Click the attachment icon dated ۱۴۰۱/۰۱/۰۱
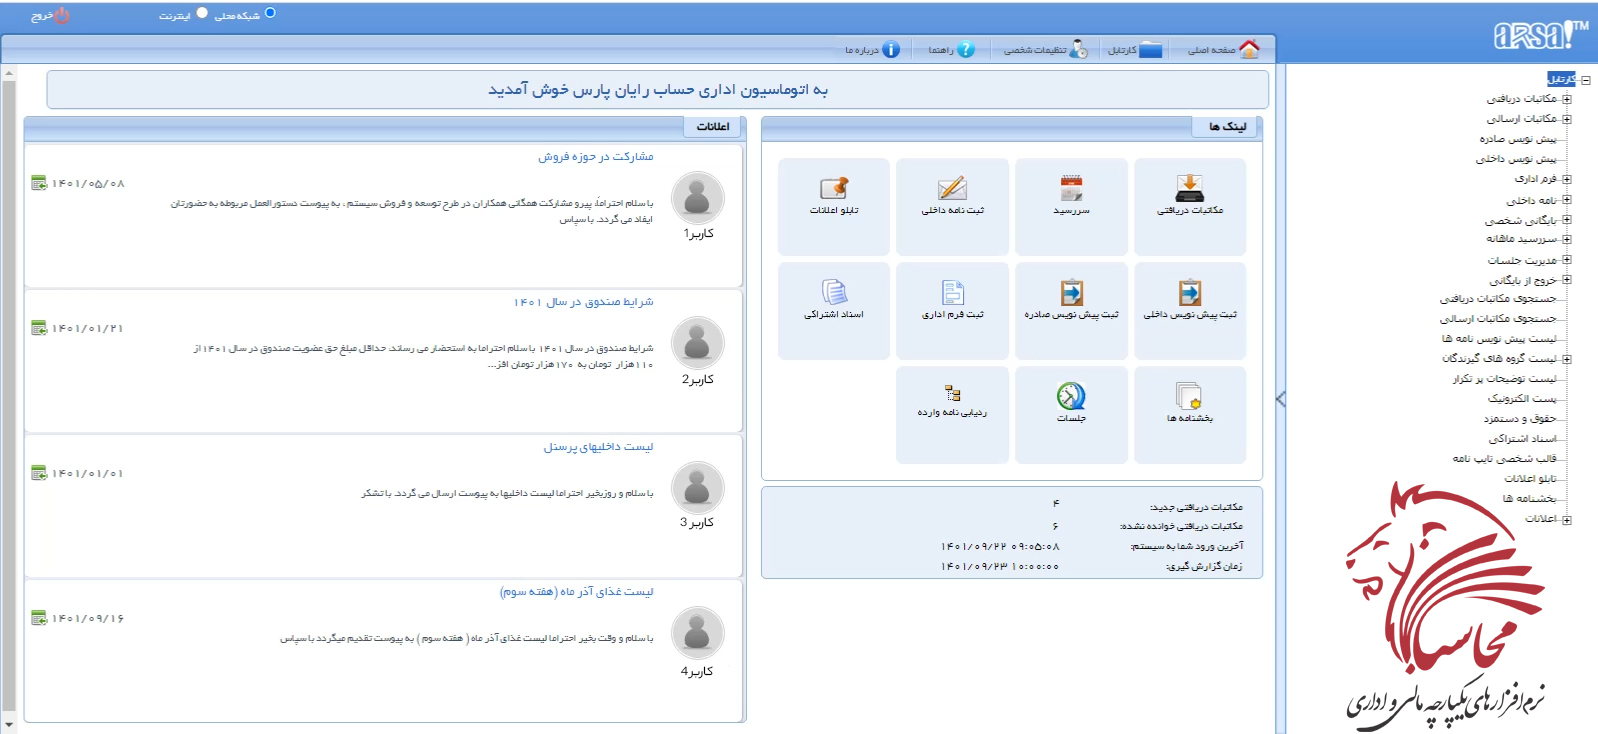Viewport: 1598px width, 734px height. (x=39, y=473)
